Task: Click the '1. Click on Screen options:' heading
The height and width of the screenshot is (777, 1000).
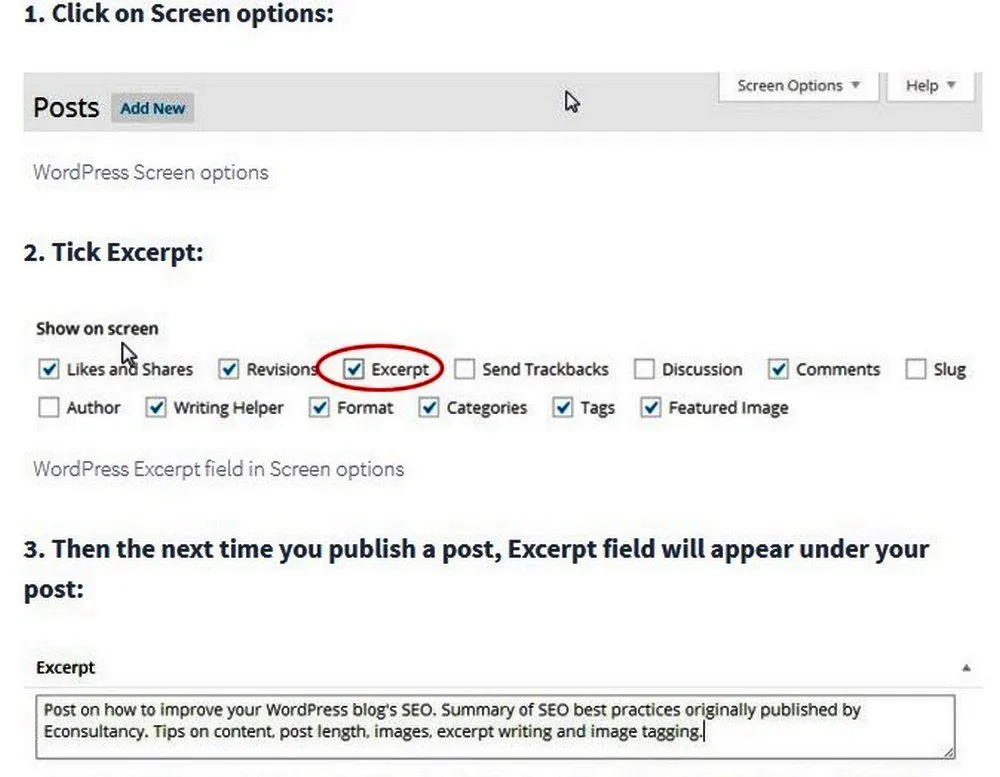Action: [179, 14]
